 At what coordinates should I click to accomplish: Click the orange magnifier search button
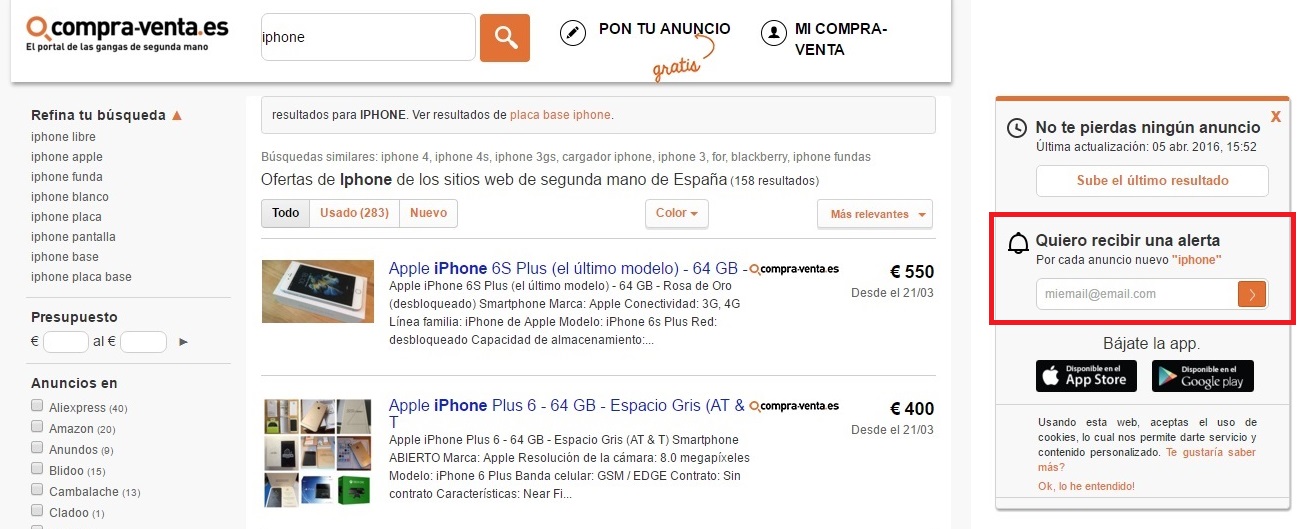pos(505,38)
